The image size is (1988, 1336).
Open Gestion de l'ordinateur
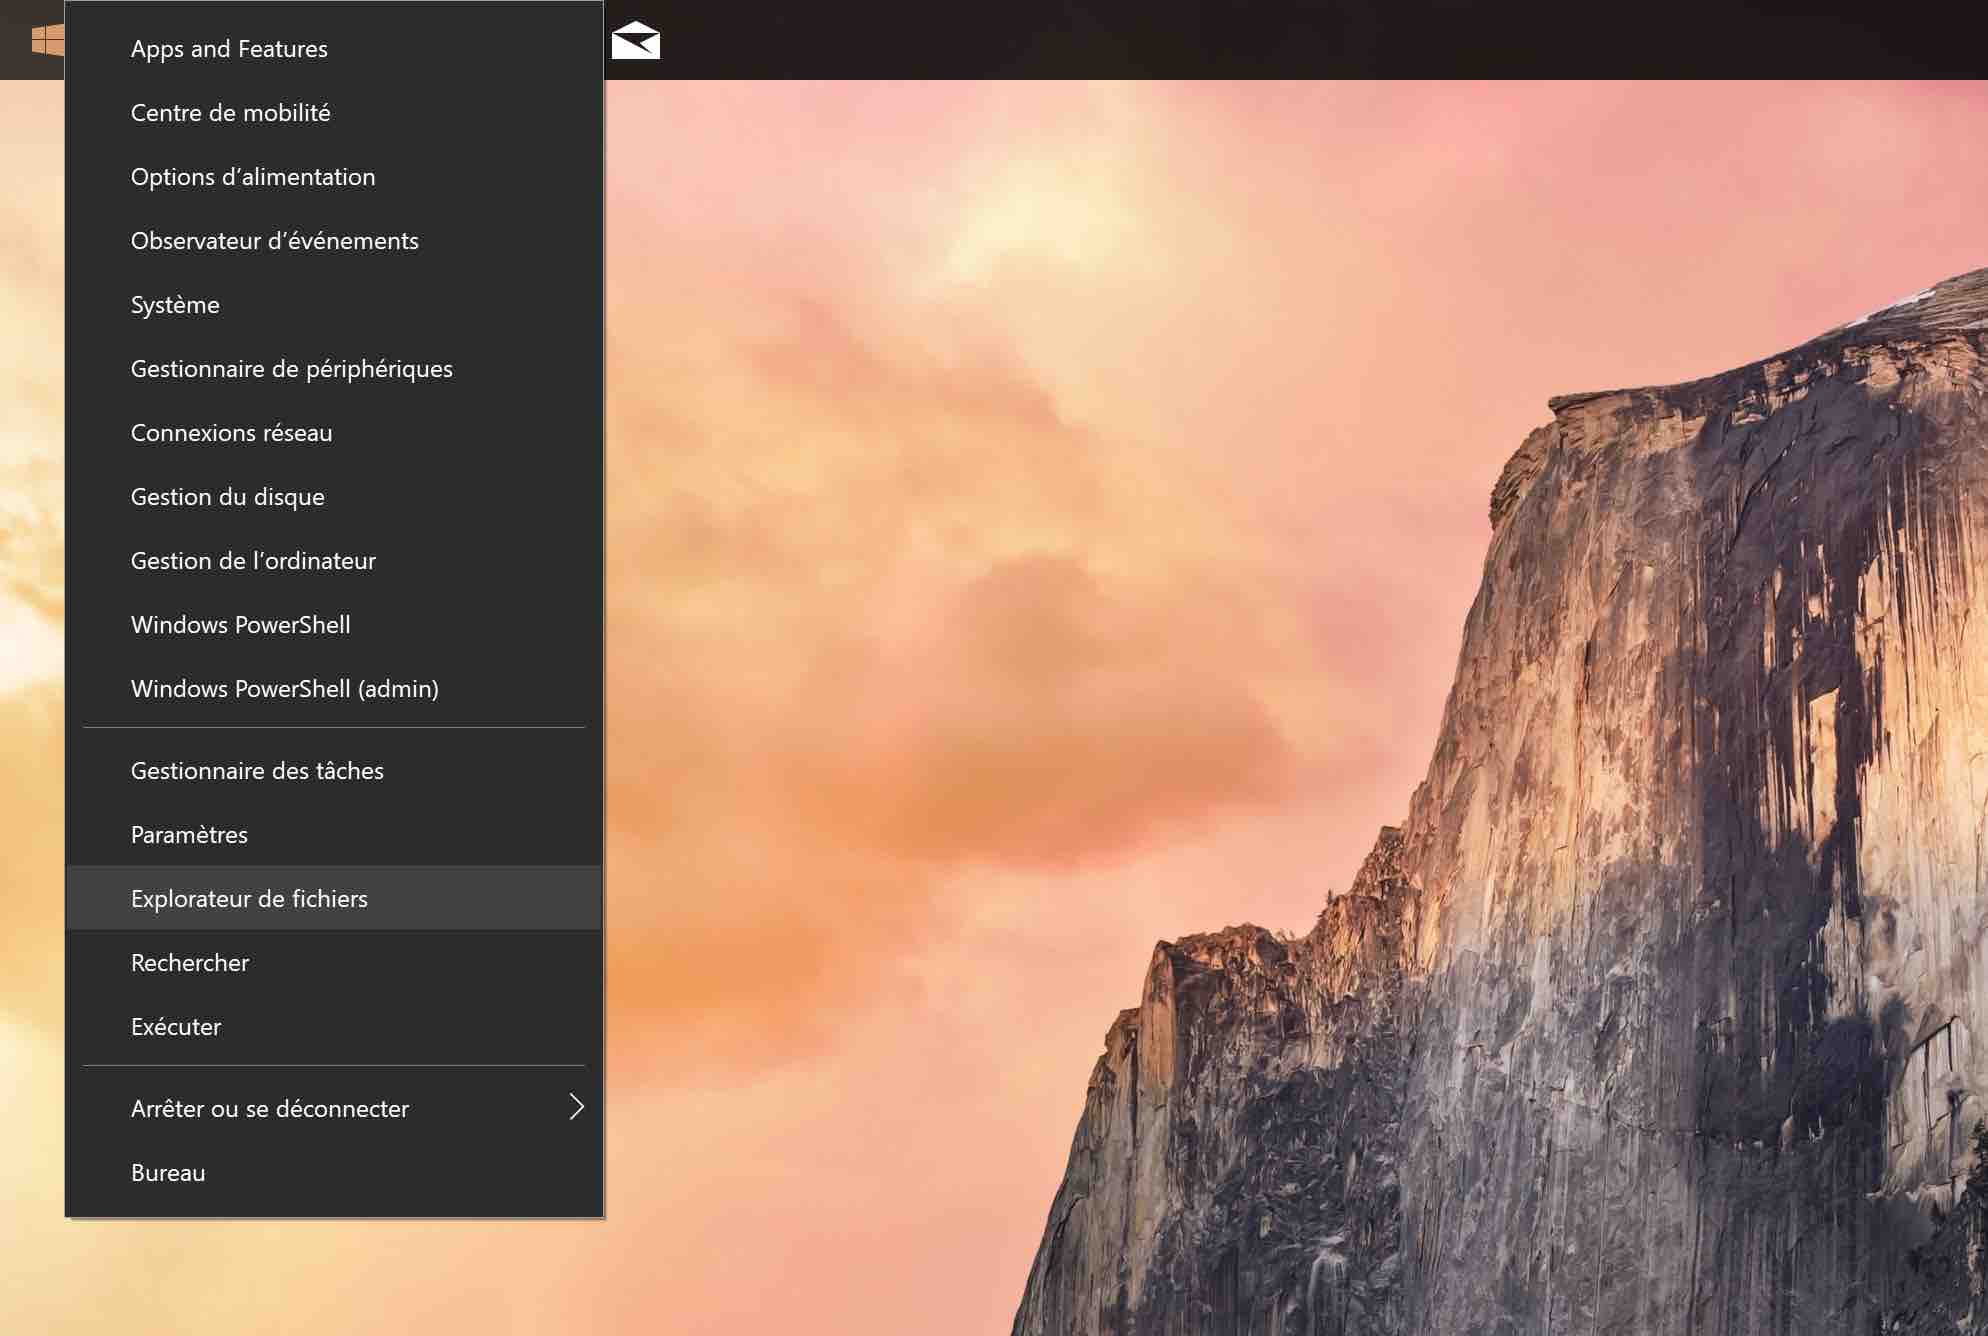pos(253,559)
